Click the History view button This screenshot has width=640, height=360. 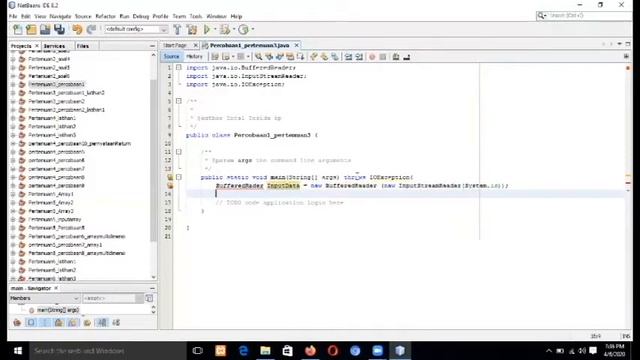[x=194, y=57]
